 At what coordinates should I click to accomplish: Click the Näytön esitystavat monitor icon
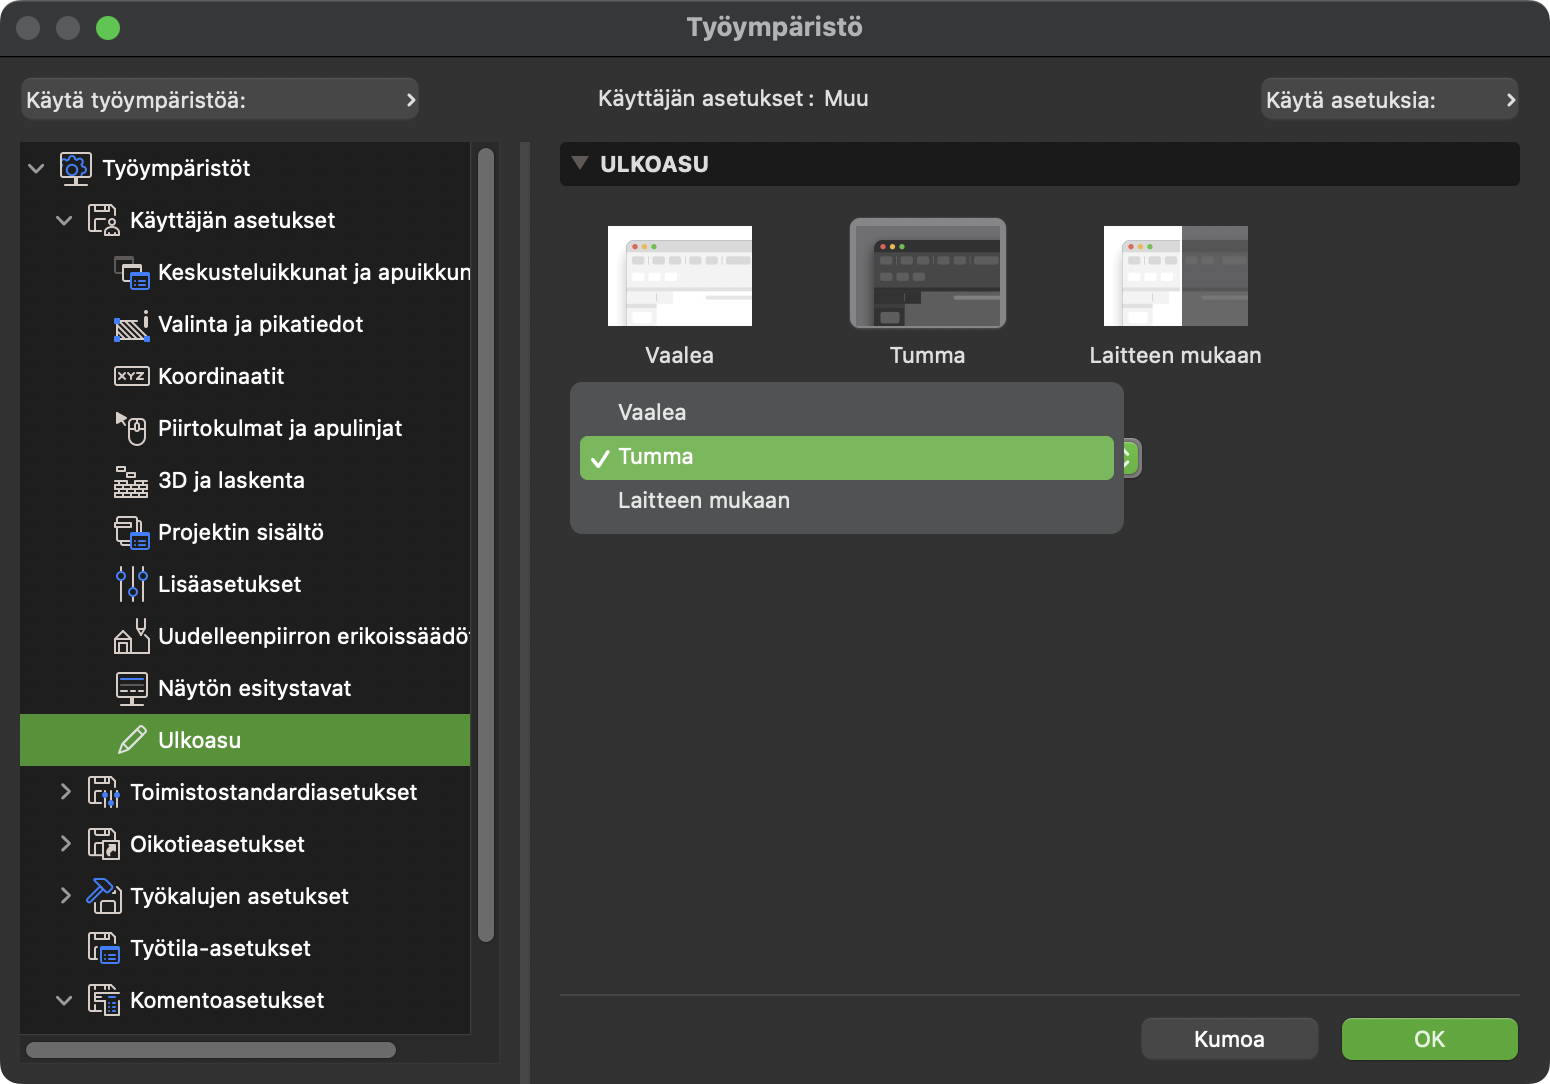tap(131, 688)
